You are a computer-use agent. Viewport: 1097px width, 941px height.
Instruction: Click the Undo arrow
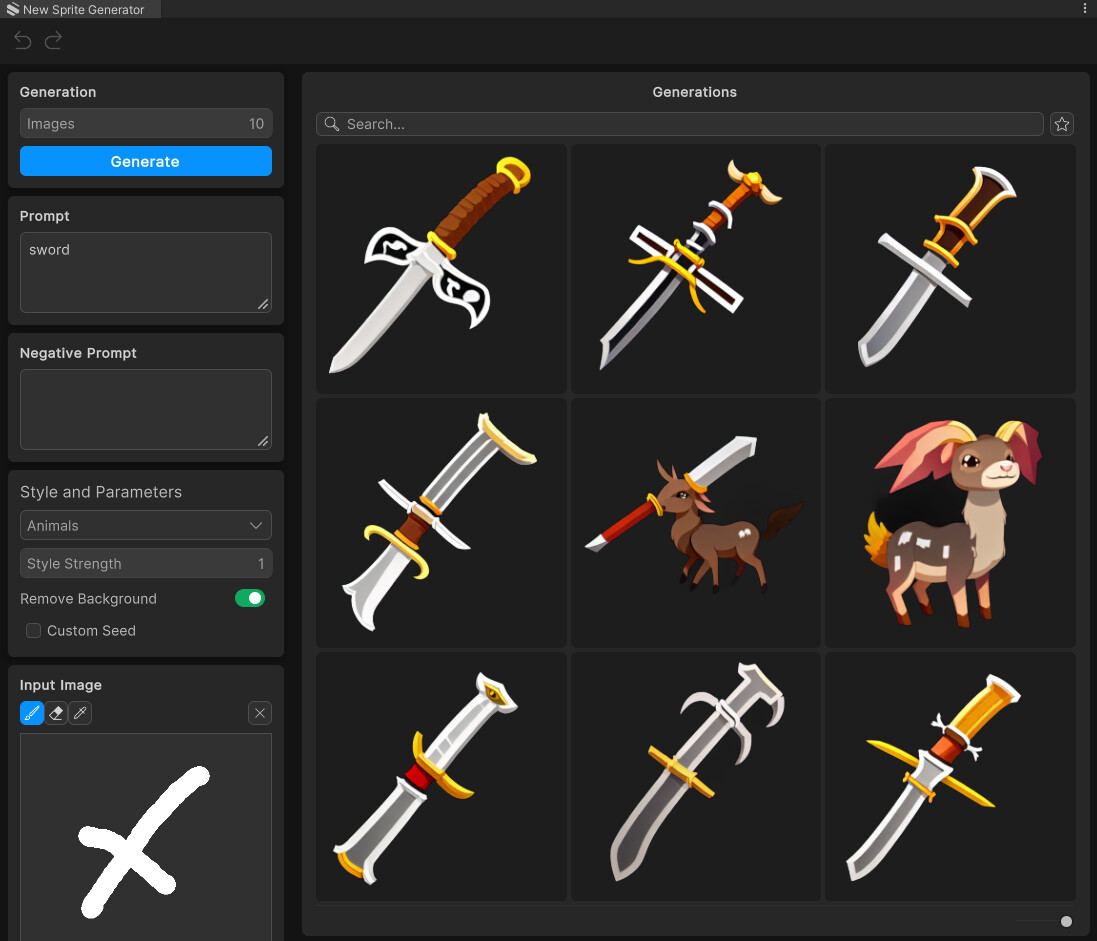21,40
